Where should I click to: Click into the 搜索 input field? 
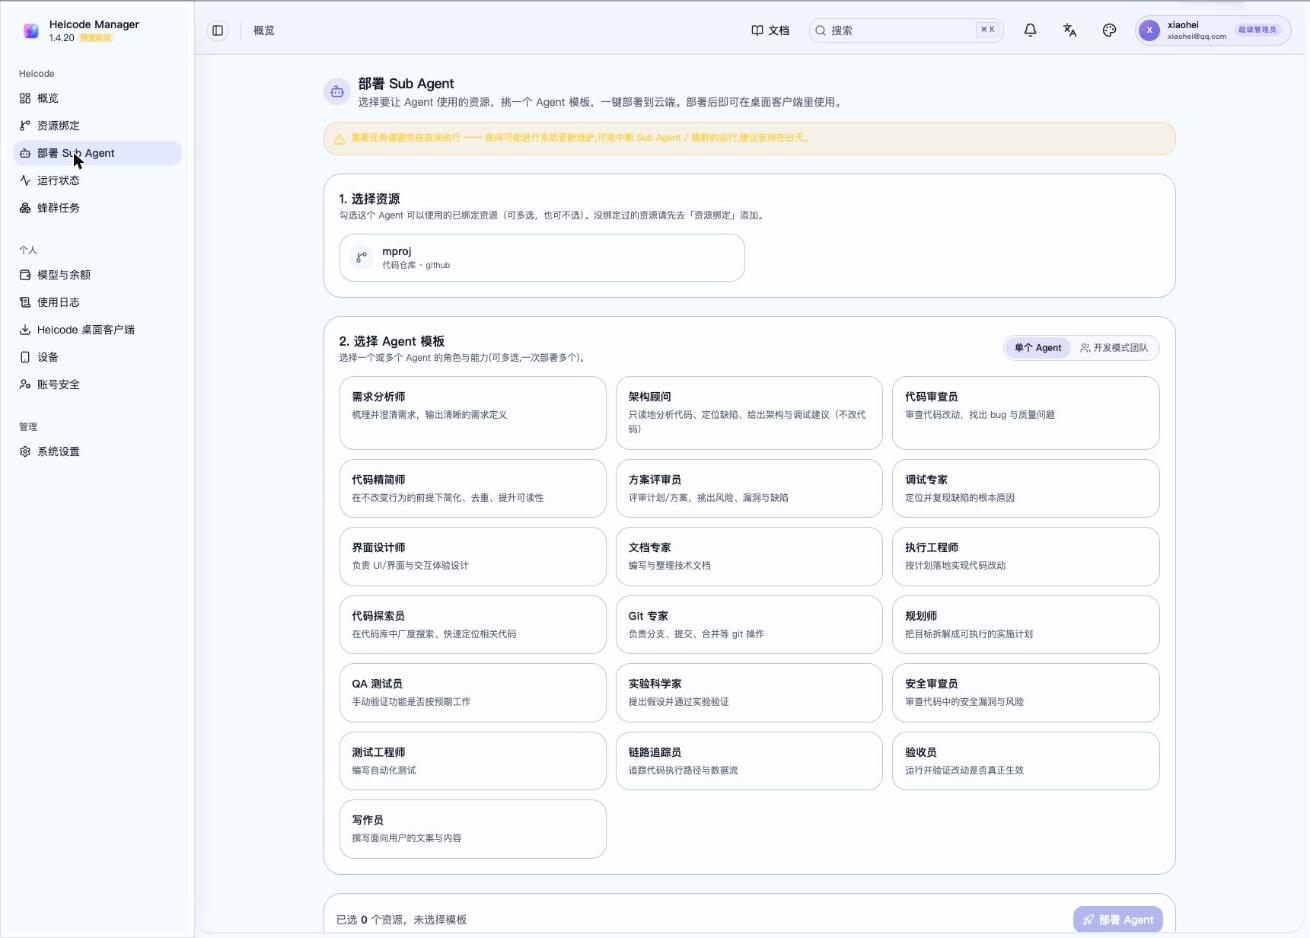click(905, 30)
